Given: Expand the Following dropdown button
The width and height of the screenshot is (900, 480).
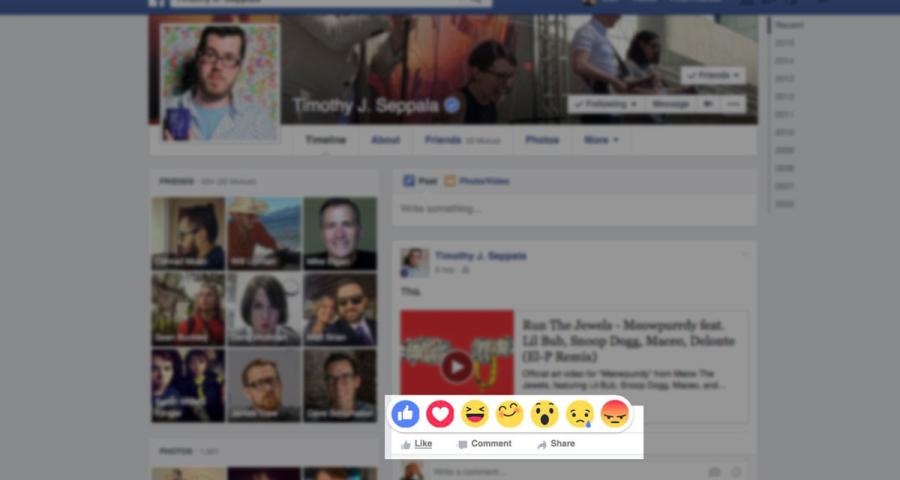Looking at the screenshot, I should coord(604,104).
